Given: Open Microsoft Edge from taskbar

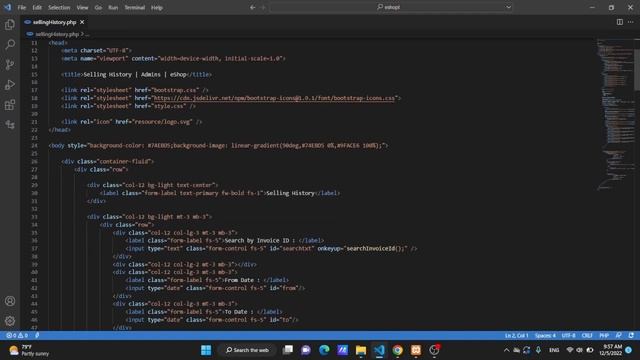Looking at the screenshot, I should 324,350.
